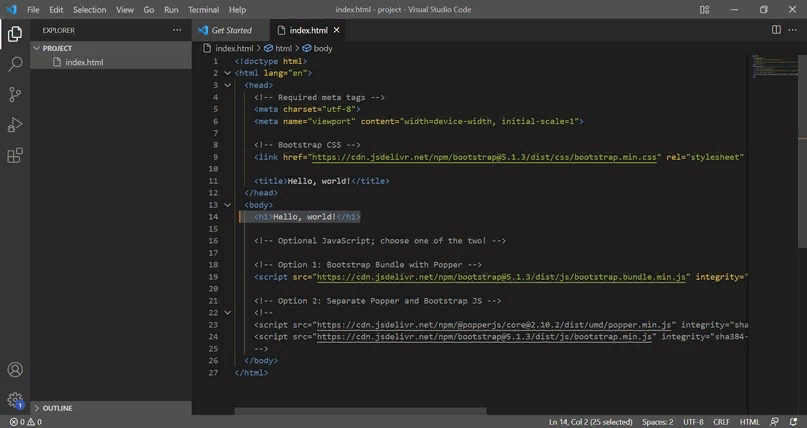Click the Customize Layout icon in title bar
The width and height of the screenshot is (807, 428).
tap(705, 9)
